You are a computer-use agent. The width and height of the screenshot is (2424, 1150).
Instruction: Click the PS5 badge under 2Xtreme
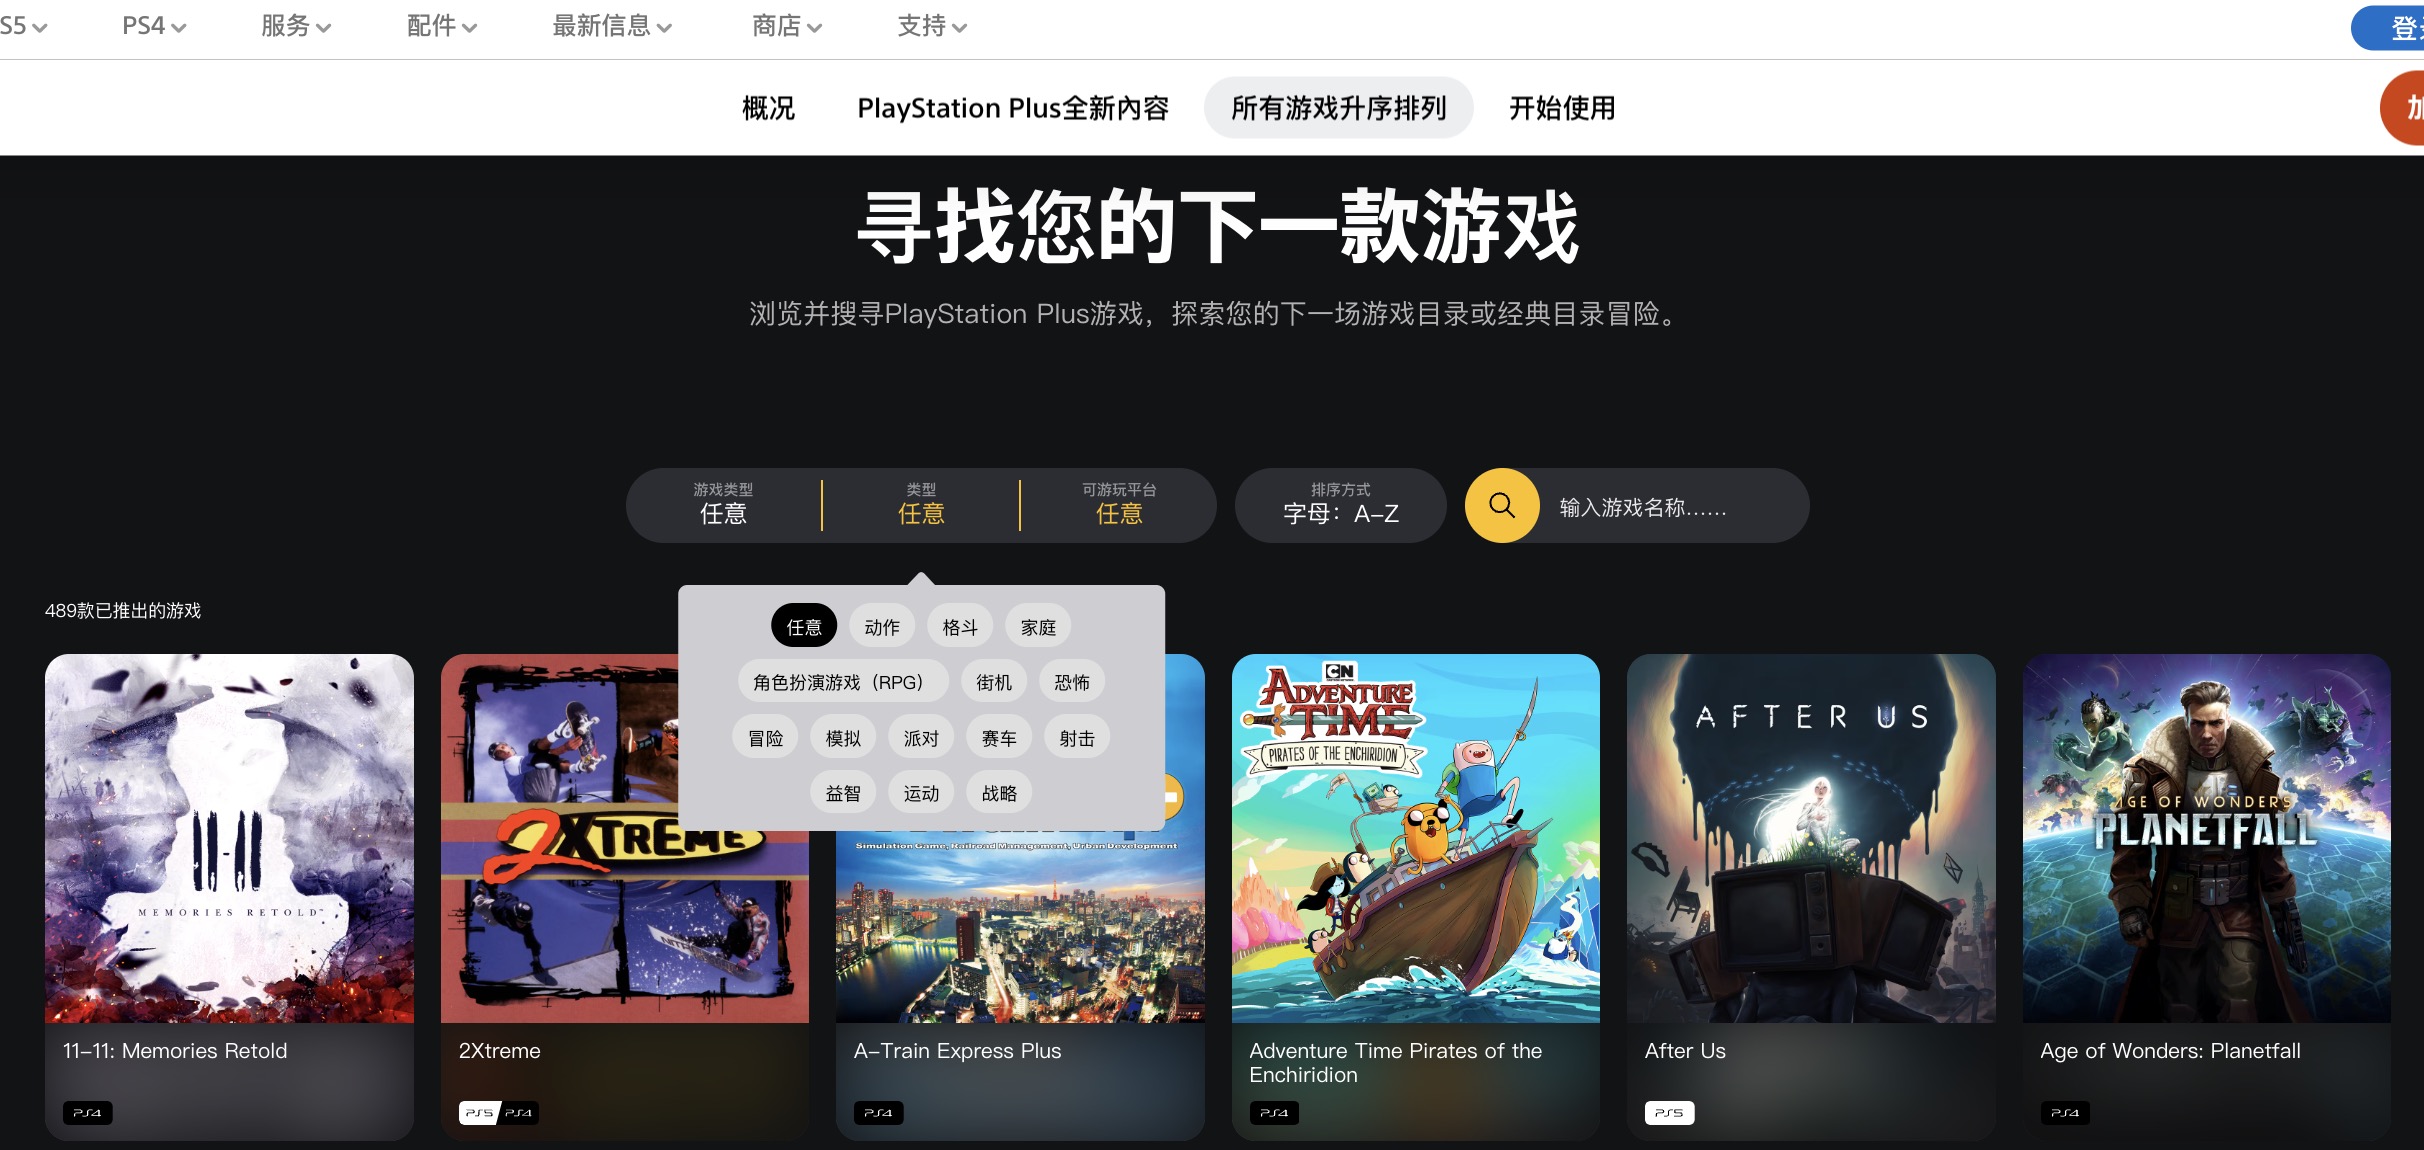pyautogui.click(x=479, y=1113)
